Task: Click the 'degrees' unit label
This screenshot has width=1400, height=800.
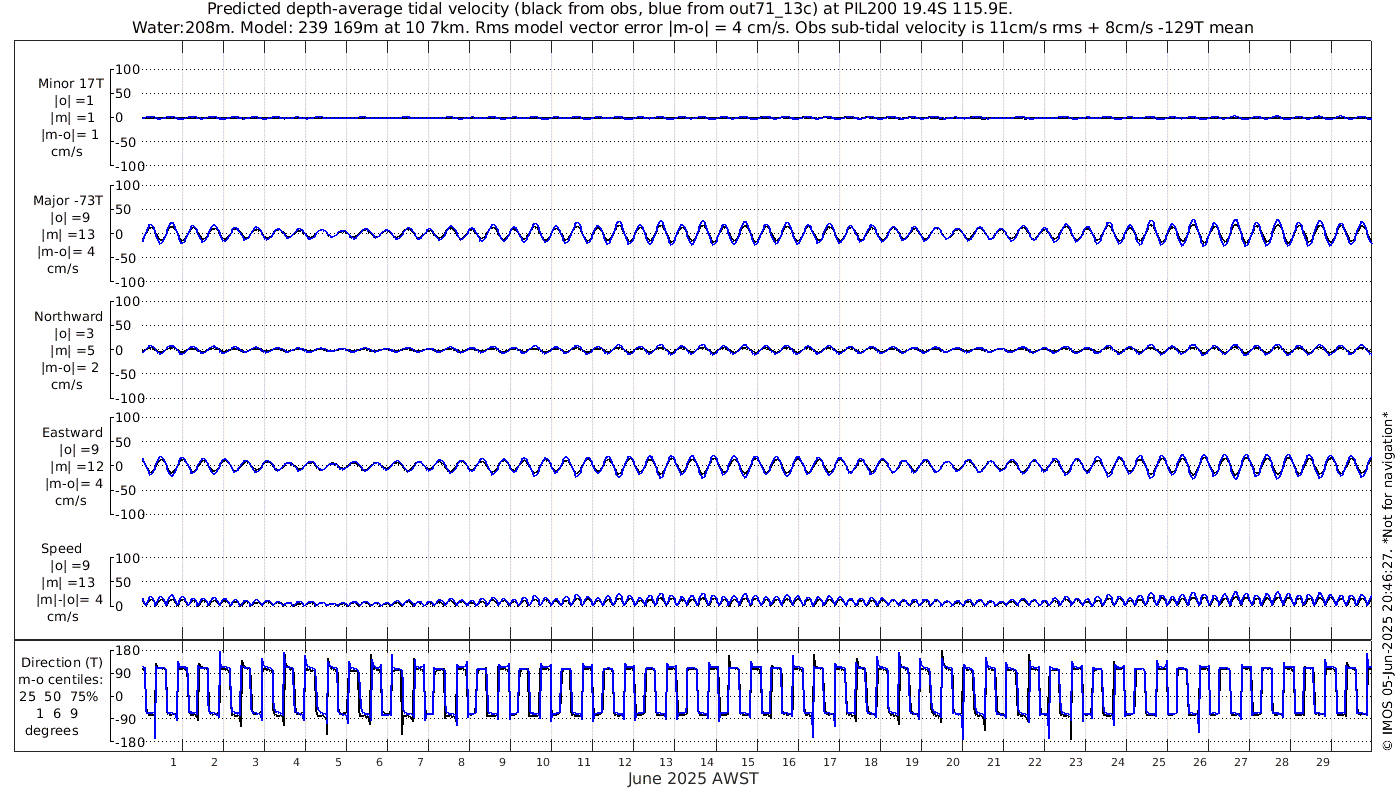Action: tap(52, 731)
